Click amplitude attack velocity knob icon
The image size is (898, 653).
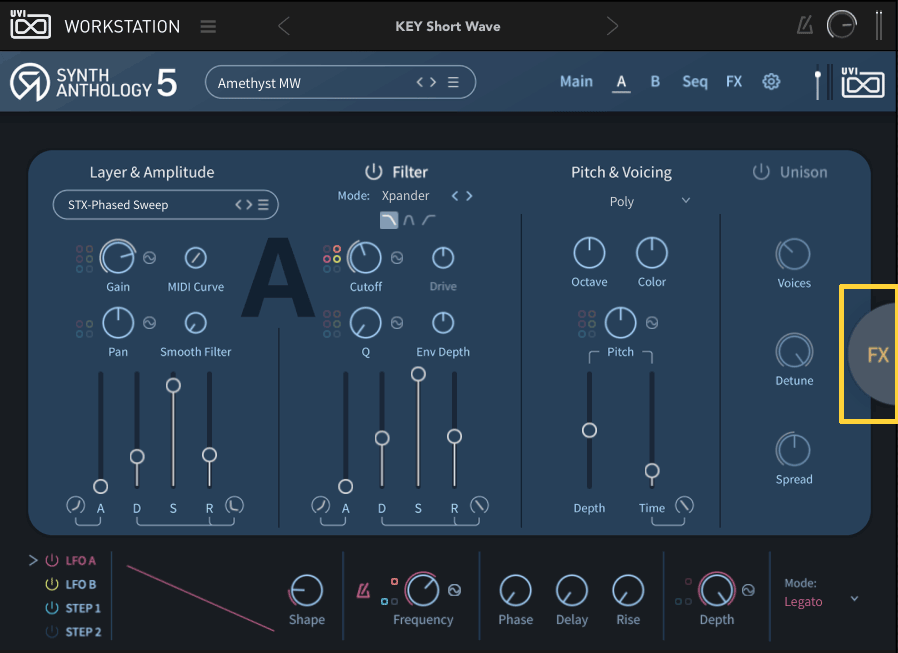(76, 505)
